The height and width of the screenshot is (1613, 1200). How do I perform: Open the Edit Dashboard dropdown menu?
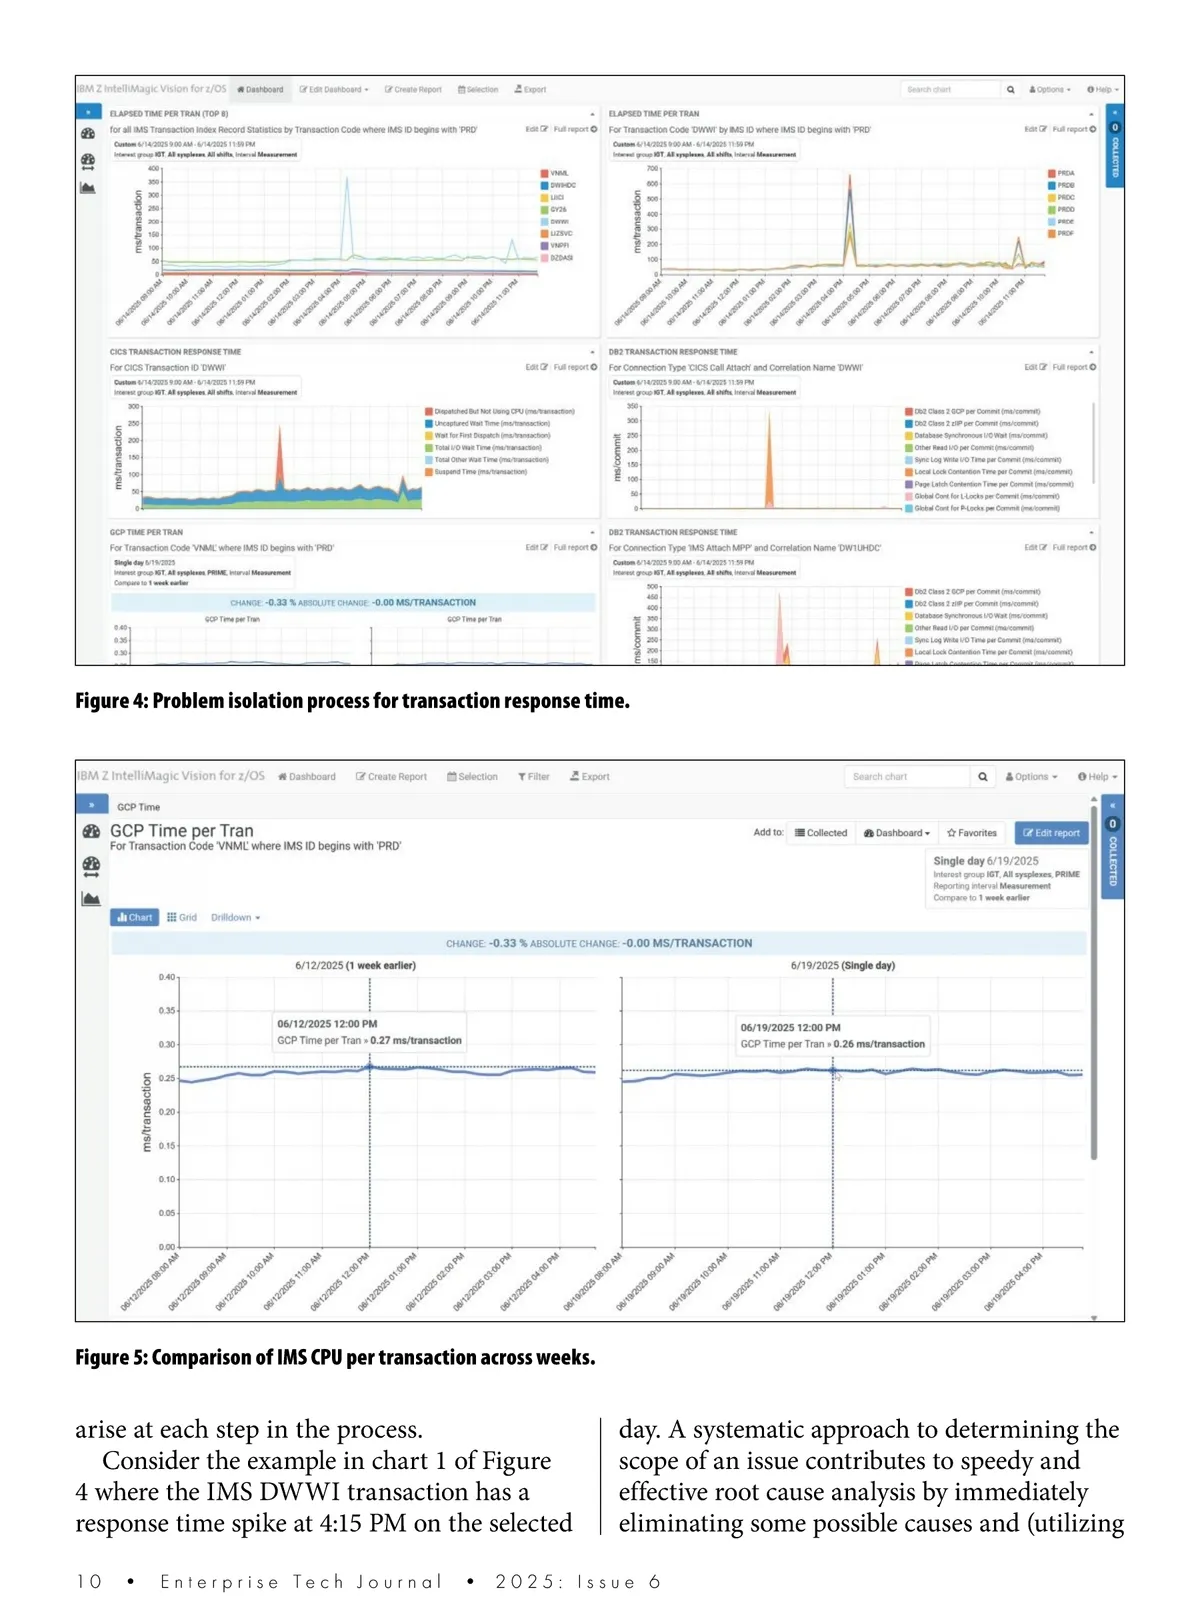(x=334, y=90)
